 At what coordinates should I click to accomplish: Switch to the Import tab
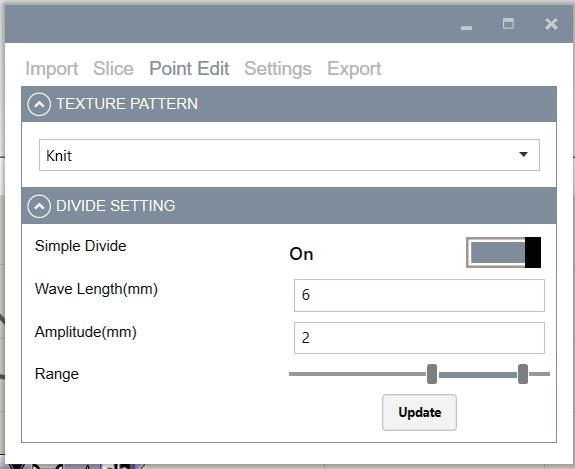coord(52,69)
